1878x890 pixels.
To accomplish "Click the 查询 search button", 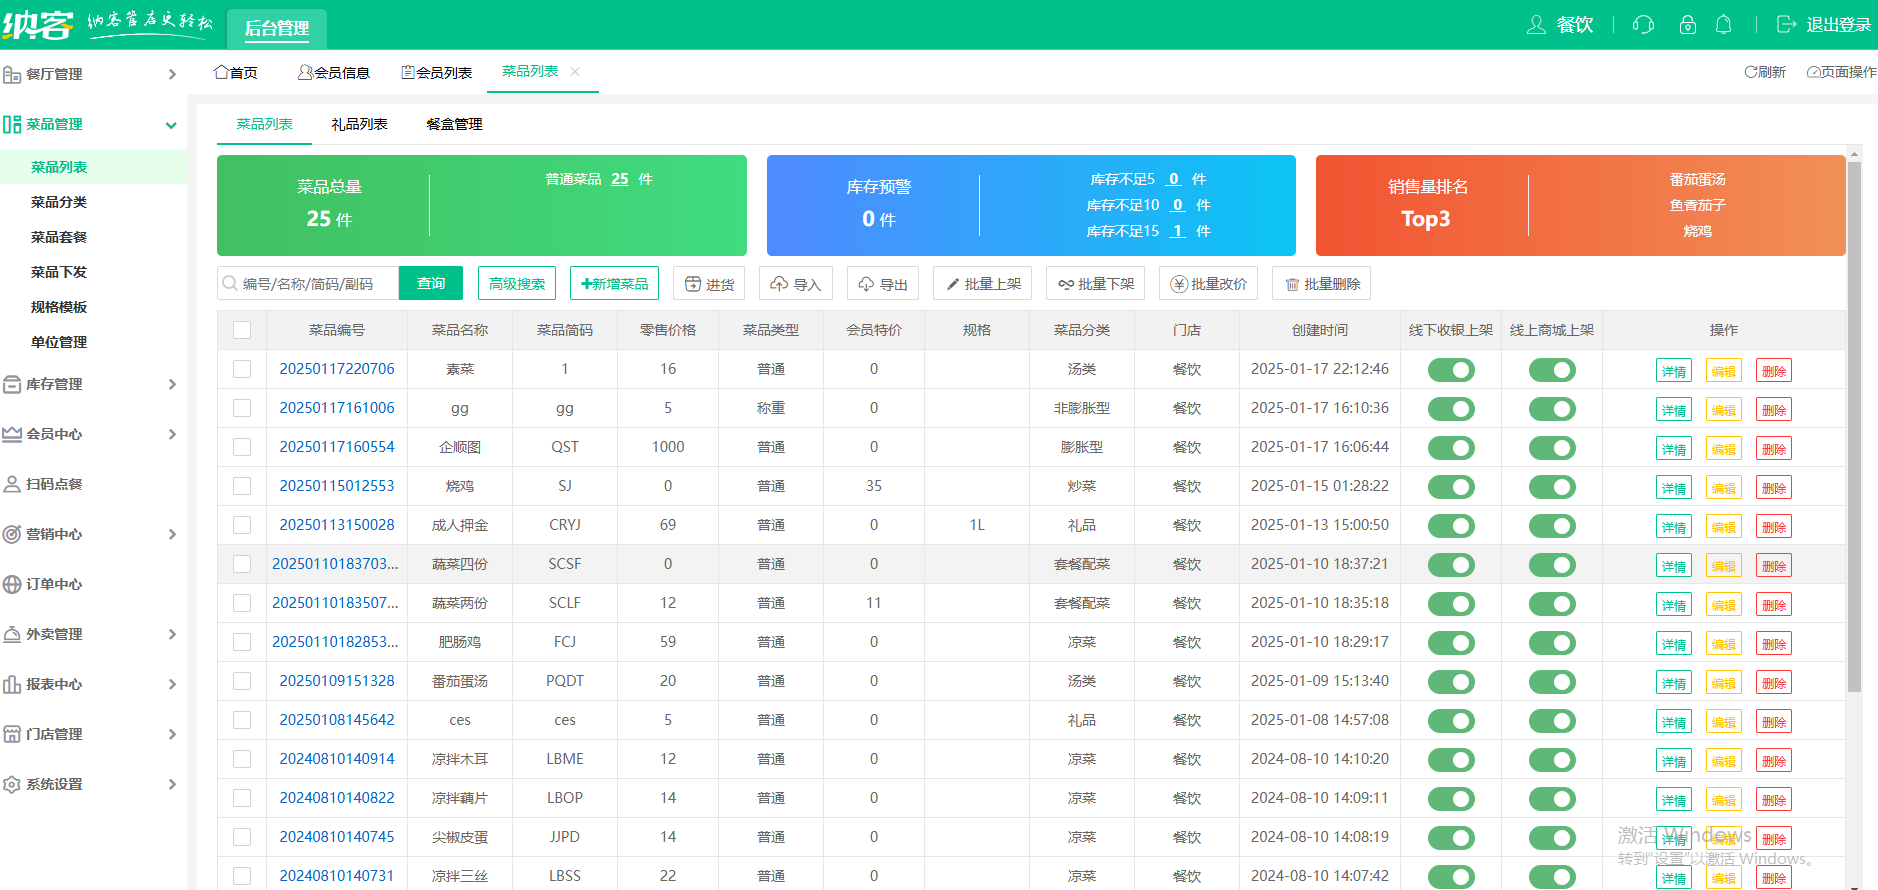I will (431, 283).
